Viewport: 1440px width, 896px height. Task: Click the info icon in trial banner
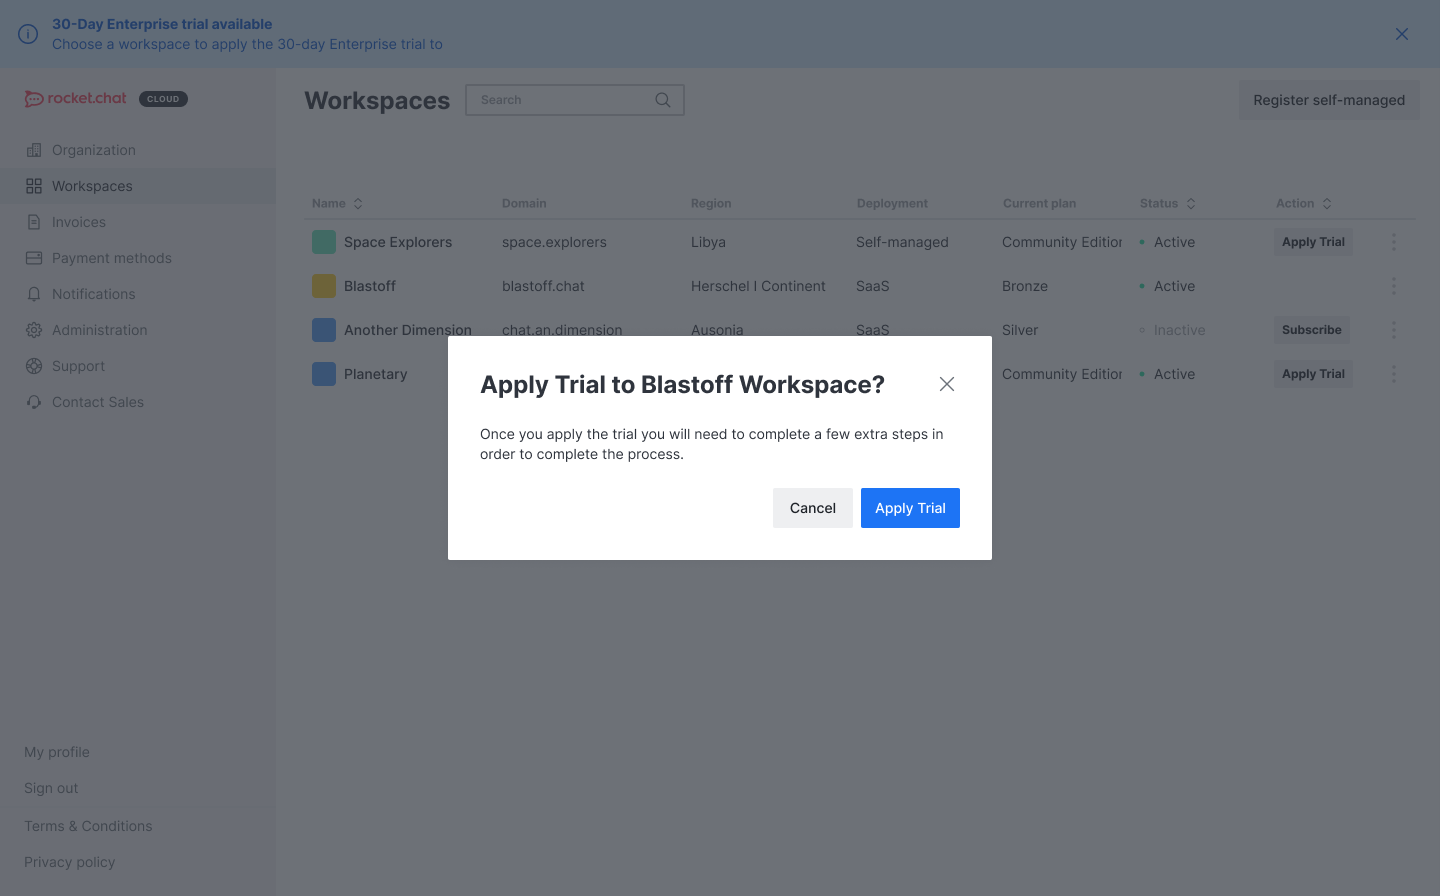[28, 34]
